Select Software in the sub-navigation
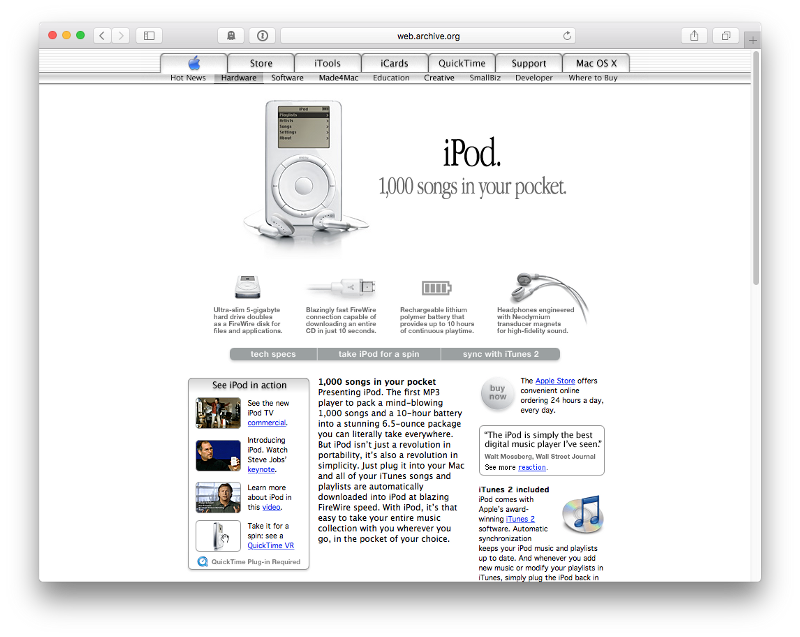Viewport: 800px width, 637px height. [x=287, y=78]
